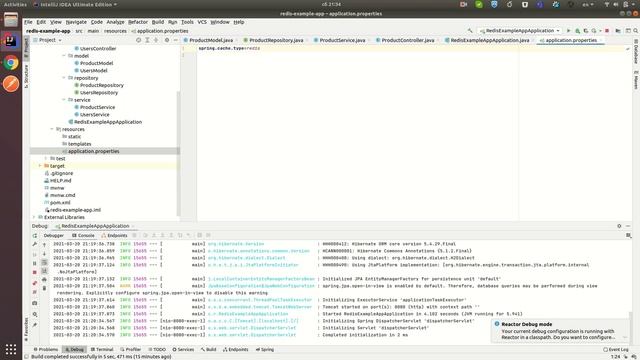
Task: Expand the test folder
Action: click(x=46, y=158)
